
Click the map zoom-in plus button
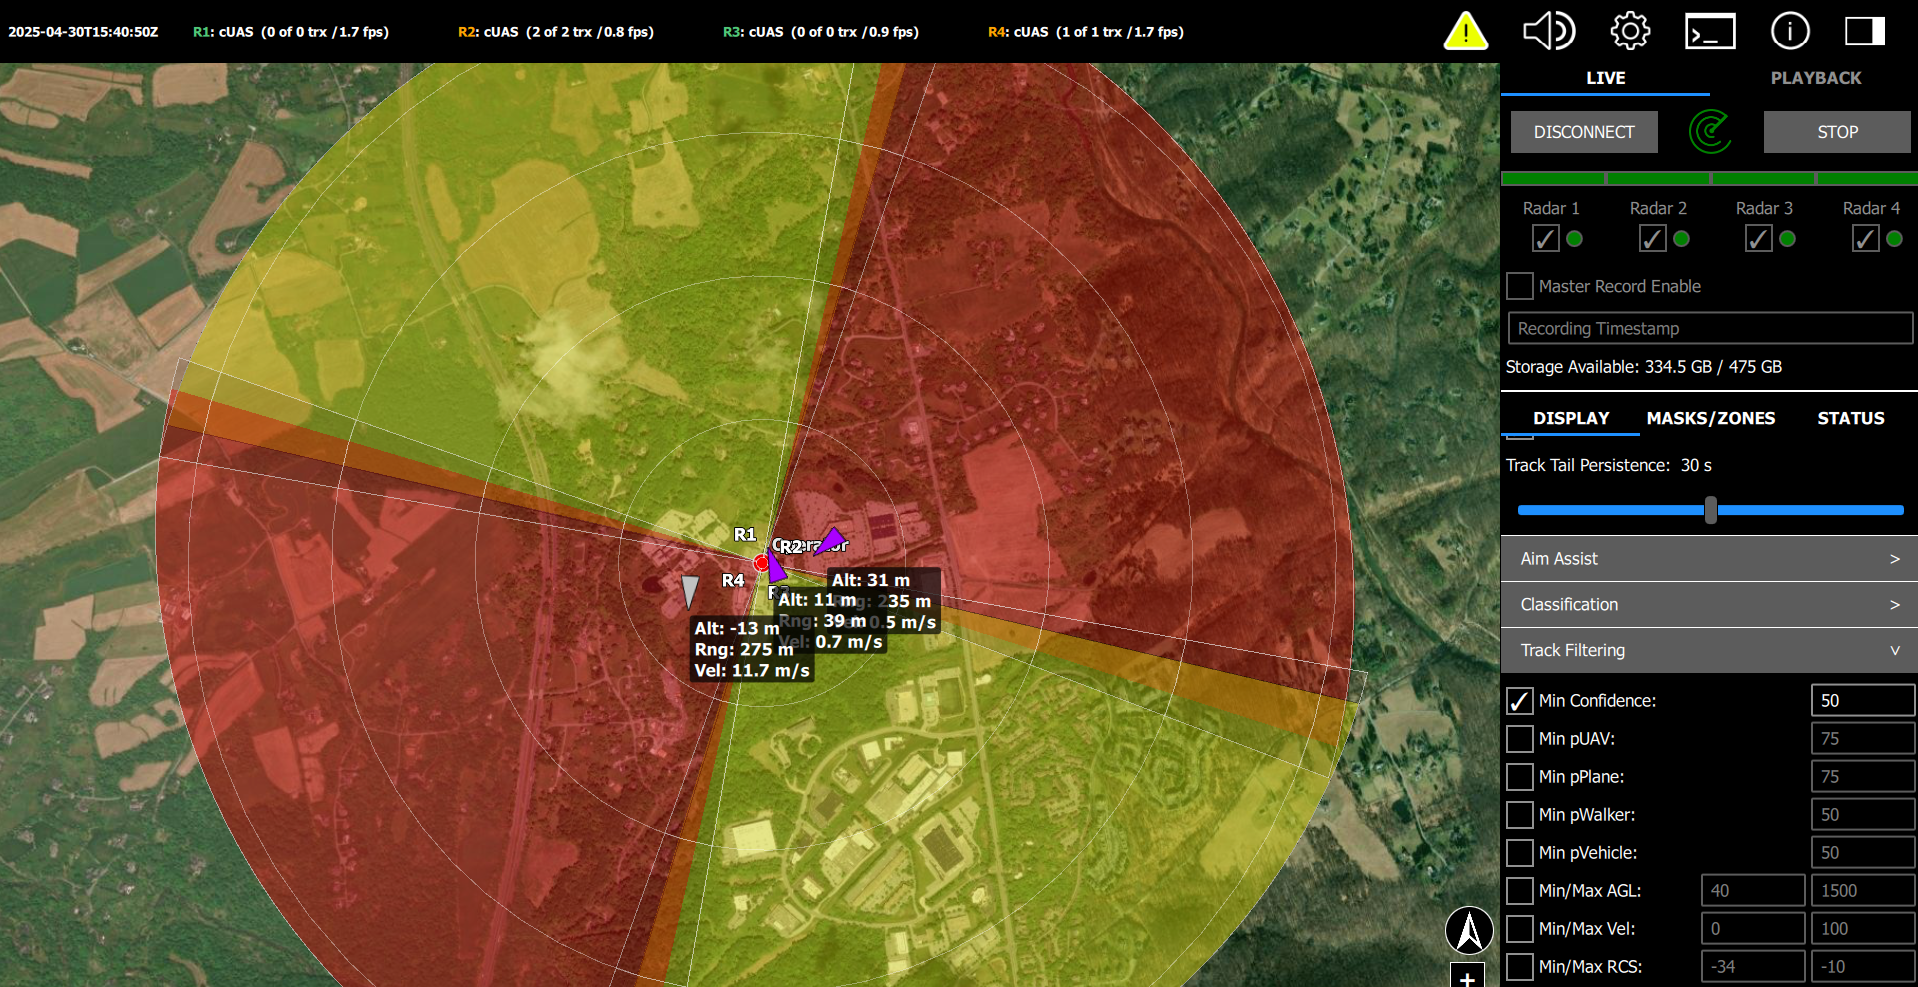[x=1467, y=976]
